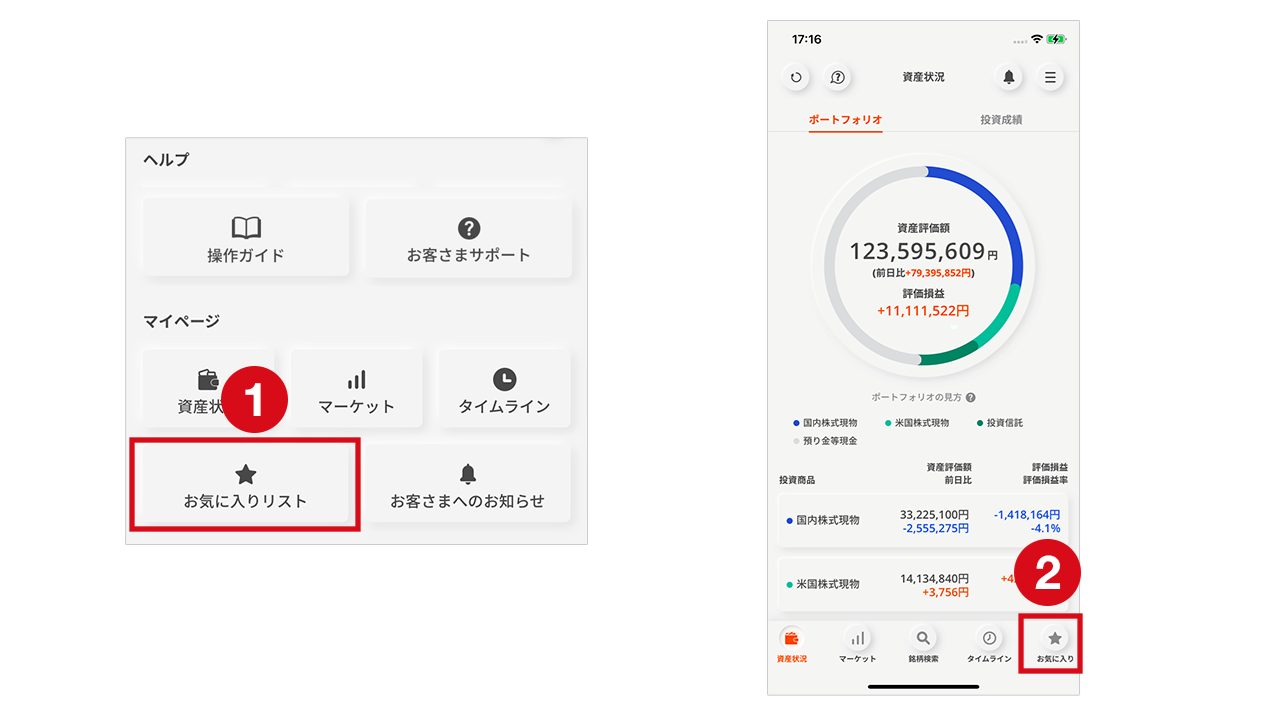The image size is (1280, 720).
Task: Open the マーケット tile in マイページ
Action: pyautogui.click(x=357, y=388)
